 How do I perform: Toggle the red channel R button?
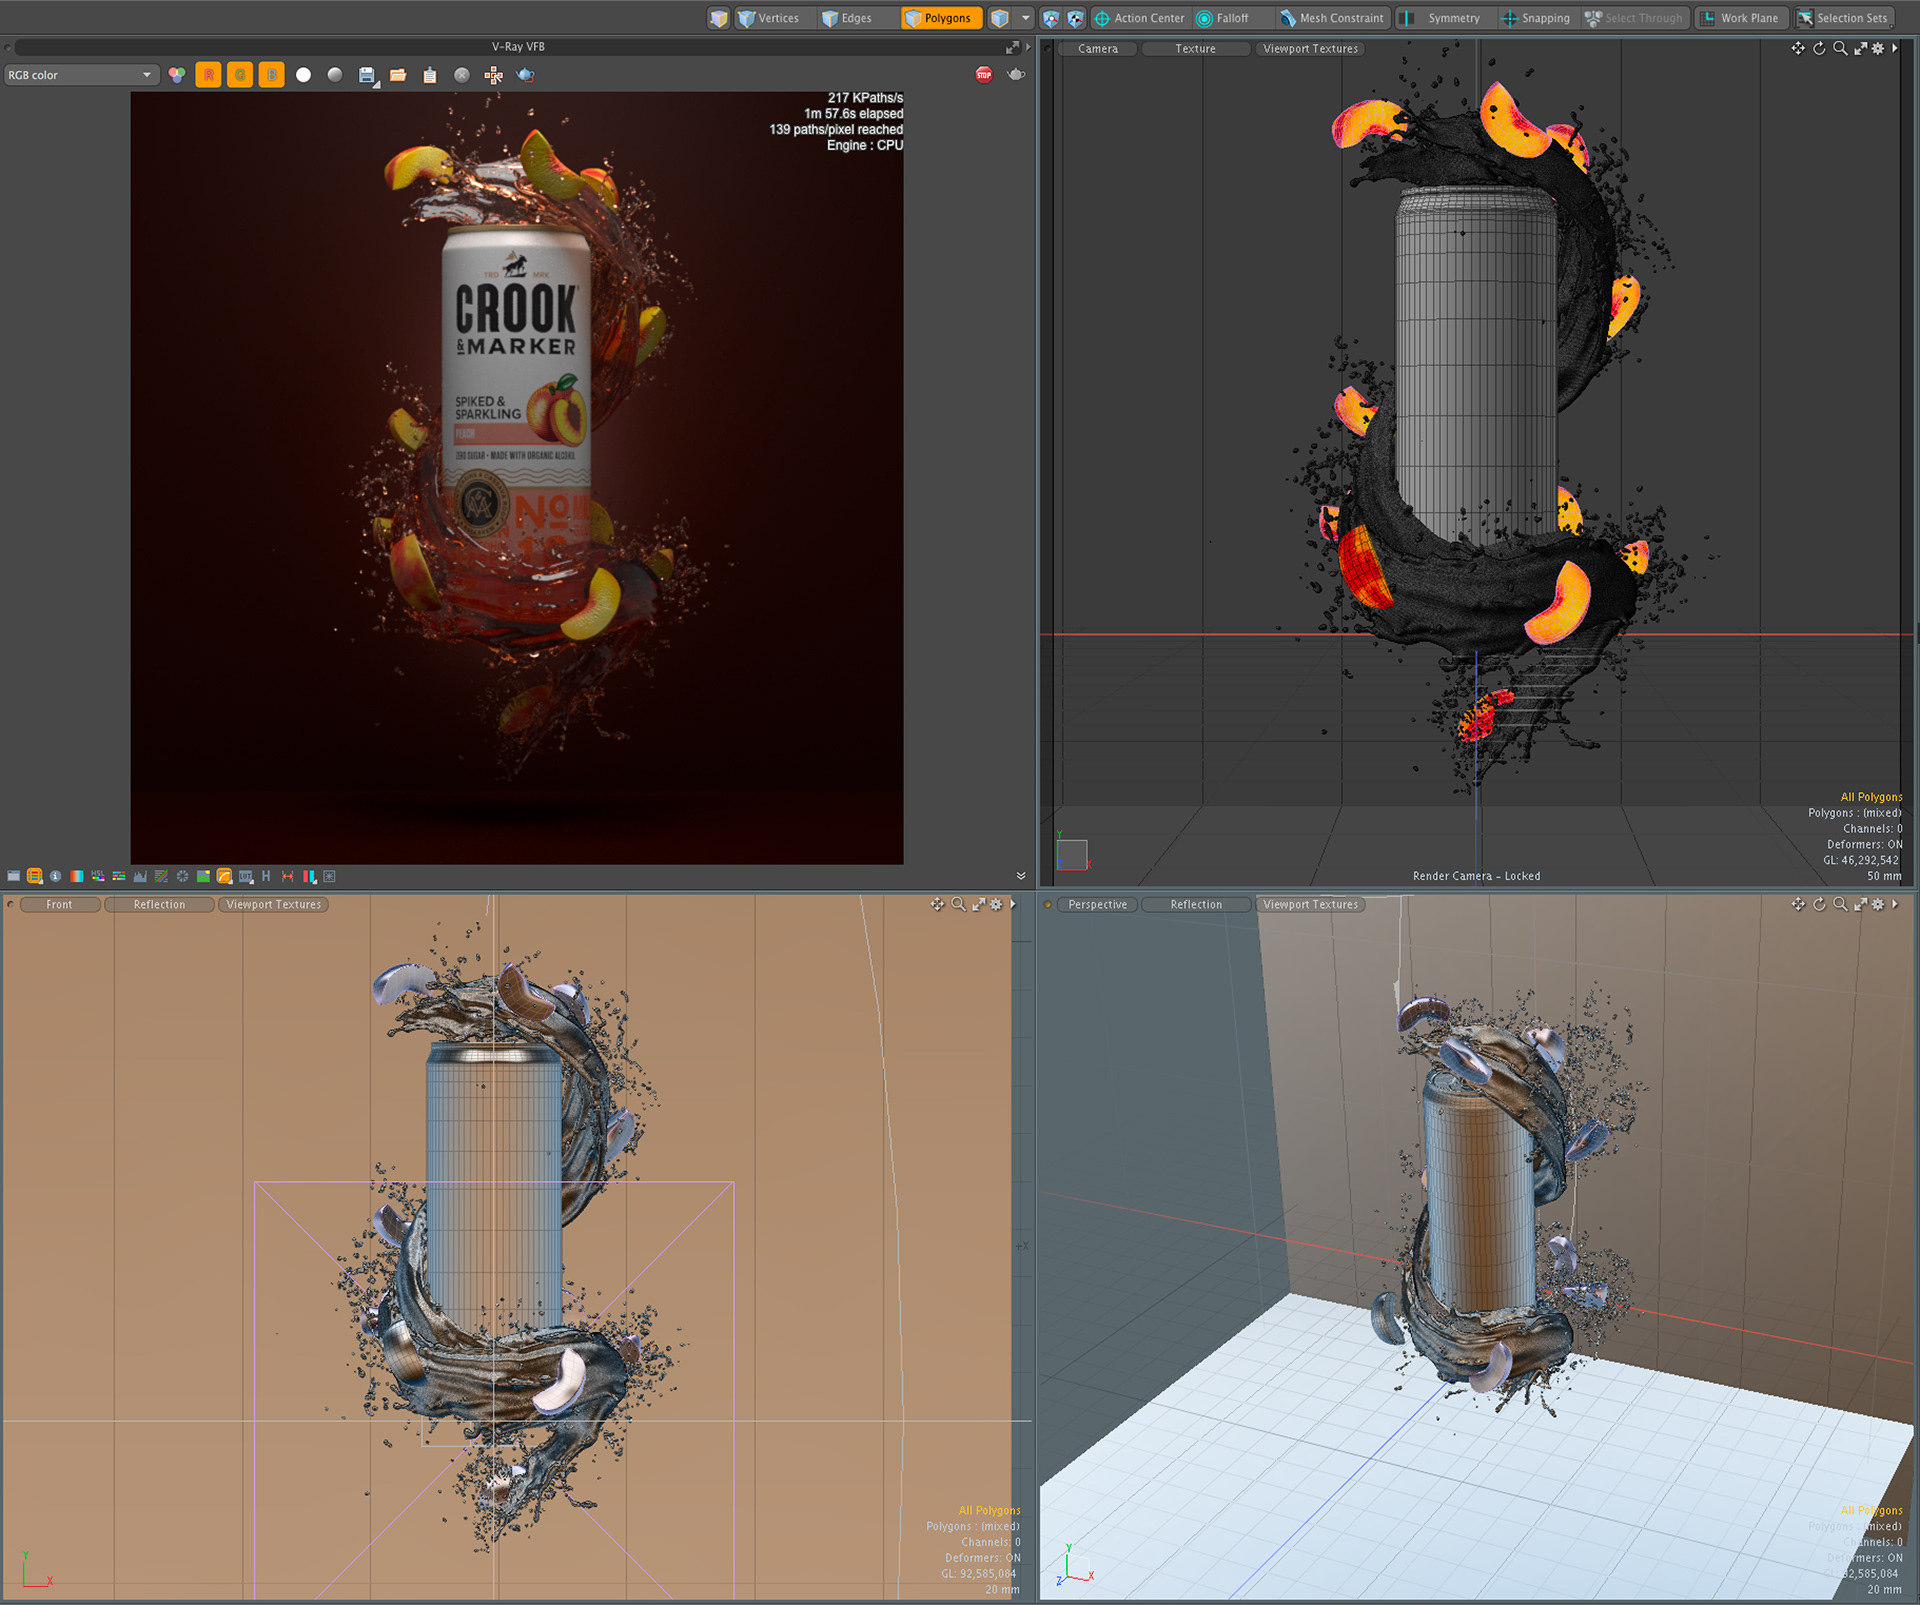(208, 75)
